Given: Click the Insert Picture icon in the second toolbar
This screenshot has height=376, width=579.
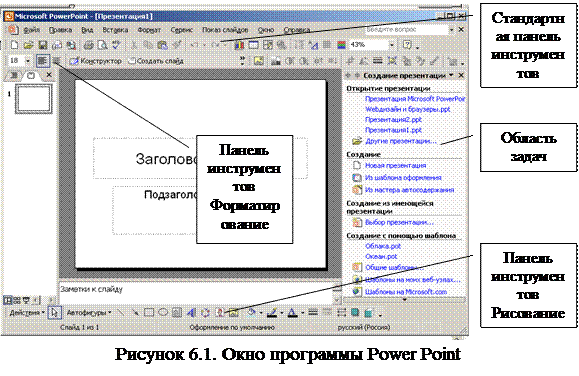Looking at the screenshot, I should tap(259, 61).
